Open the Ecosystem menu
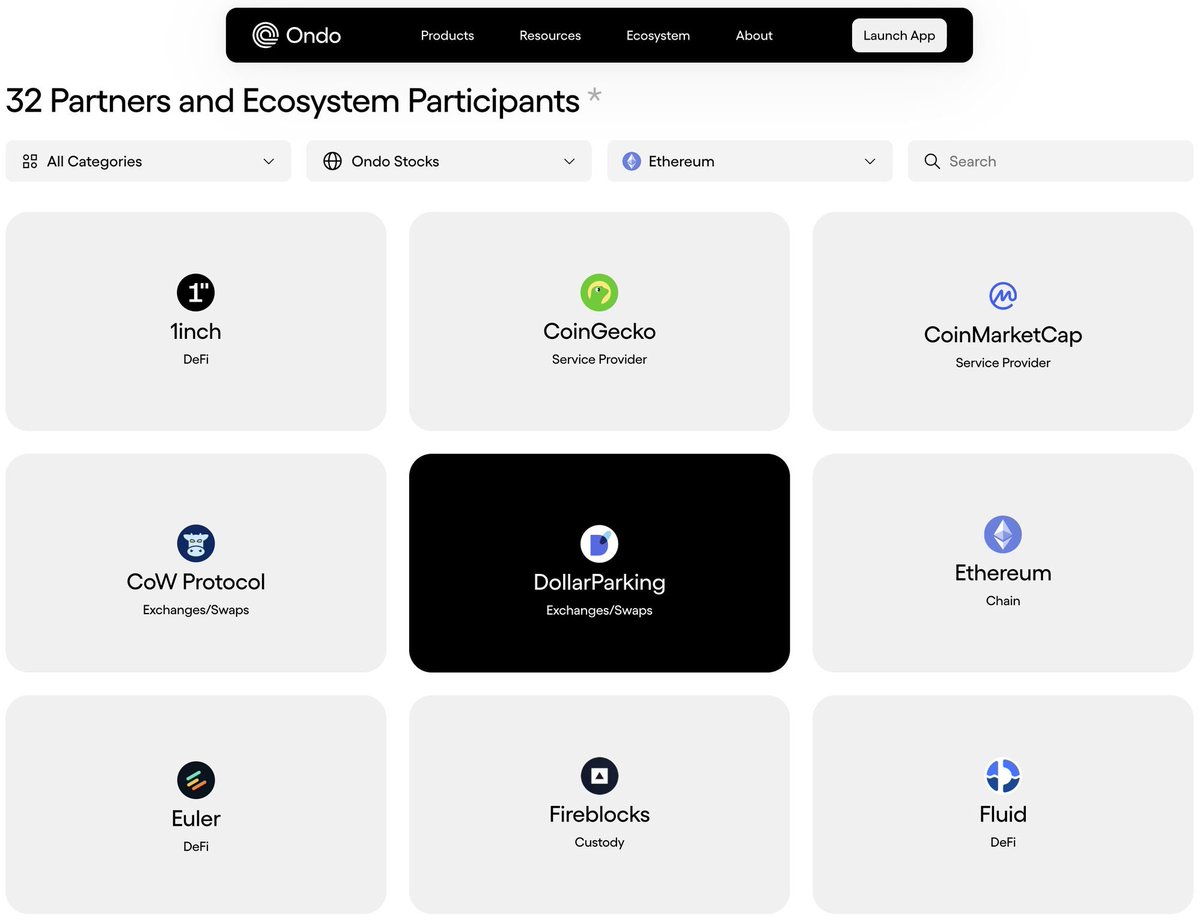The height and width of the screenshot is (923, 1200). [x=658, y=35]
